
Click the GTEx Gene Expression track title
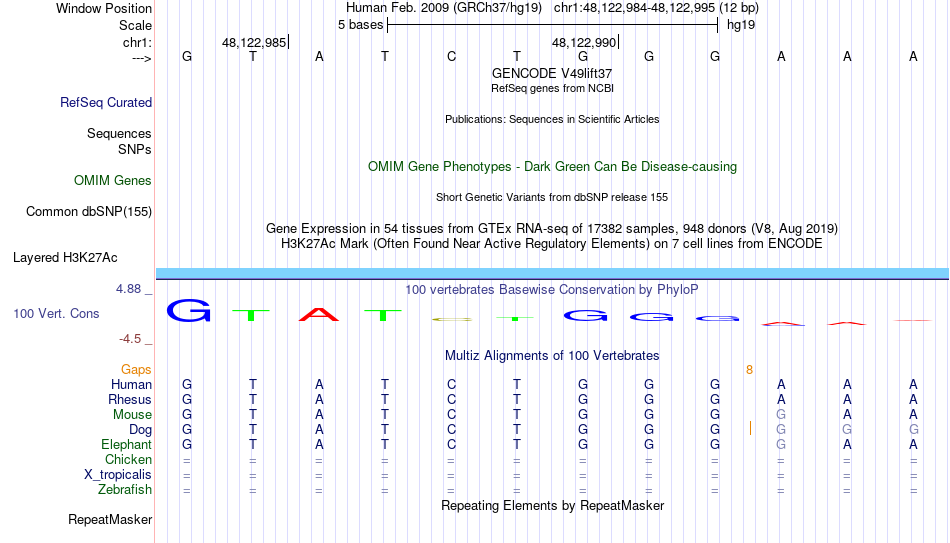552,228
